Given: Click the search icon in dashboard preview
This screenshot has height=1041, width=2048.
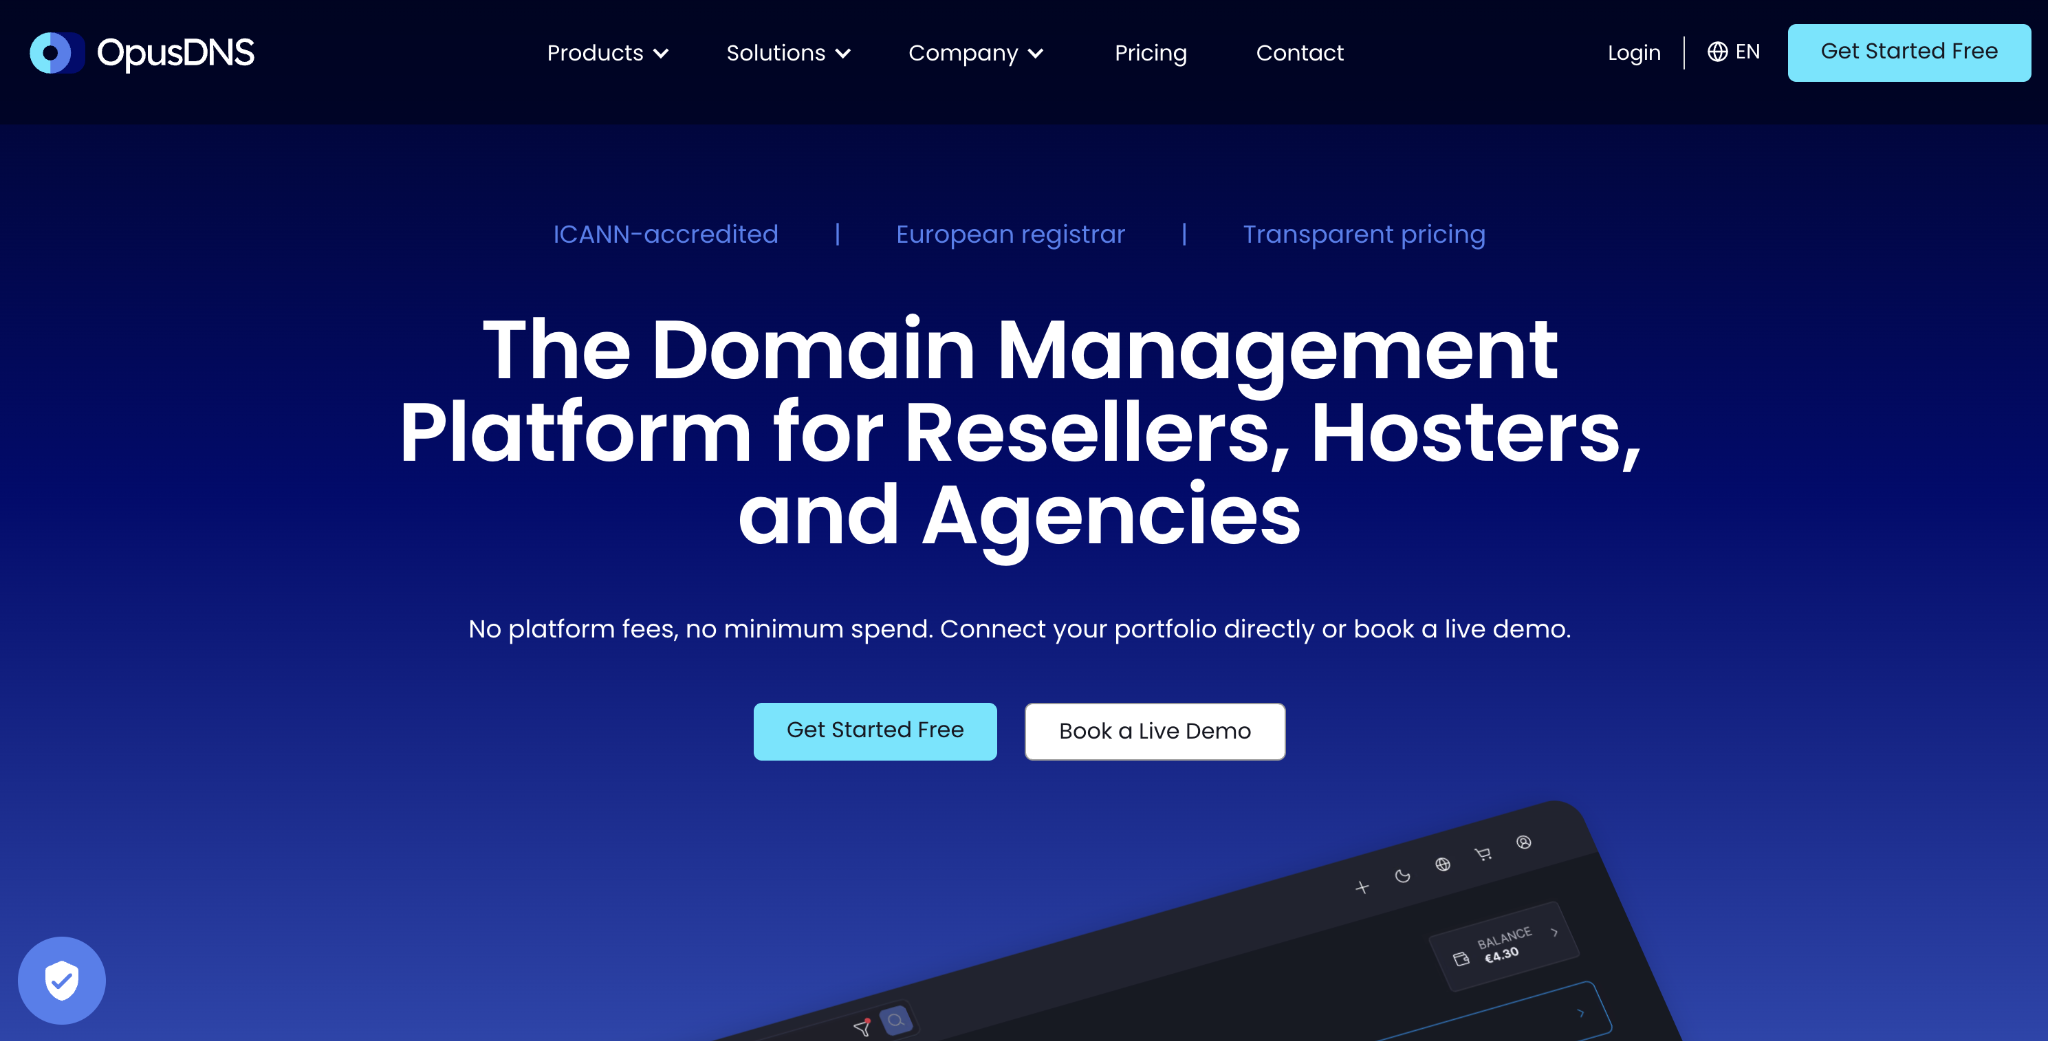Looking at the screenshot, I should (x=896, y=1020).
